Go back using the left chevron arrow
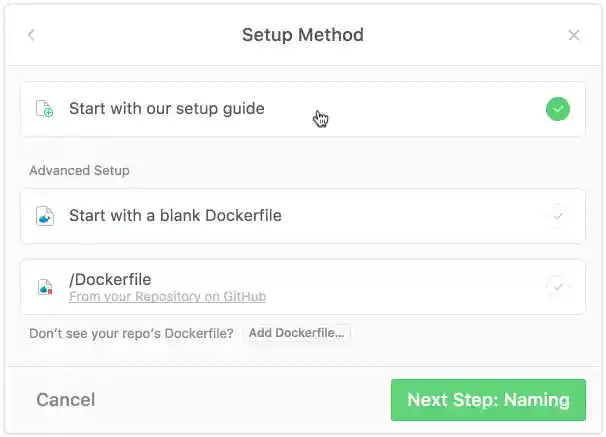Image resolution: width=606 pixels, height=437 pixels. pyautogui.click(x=31, y=36)
